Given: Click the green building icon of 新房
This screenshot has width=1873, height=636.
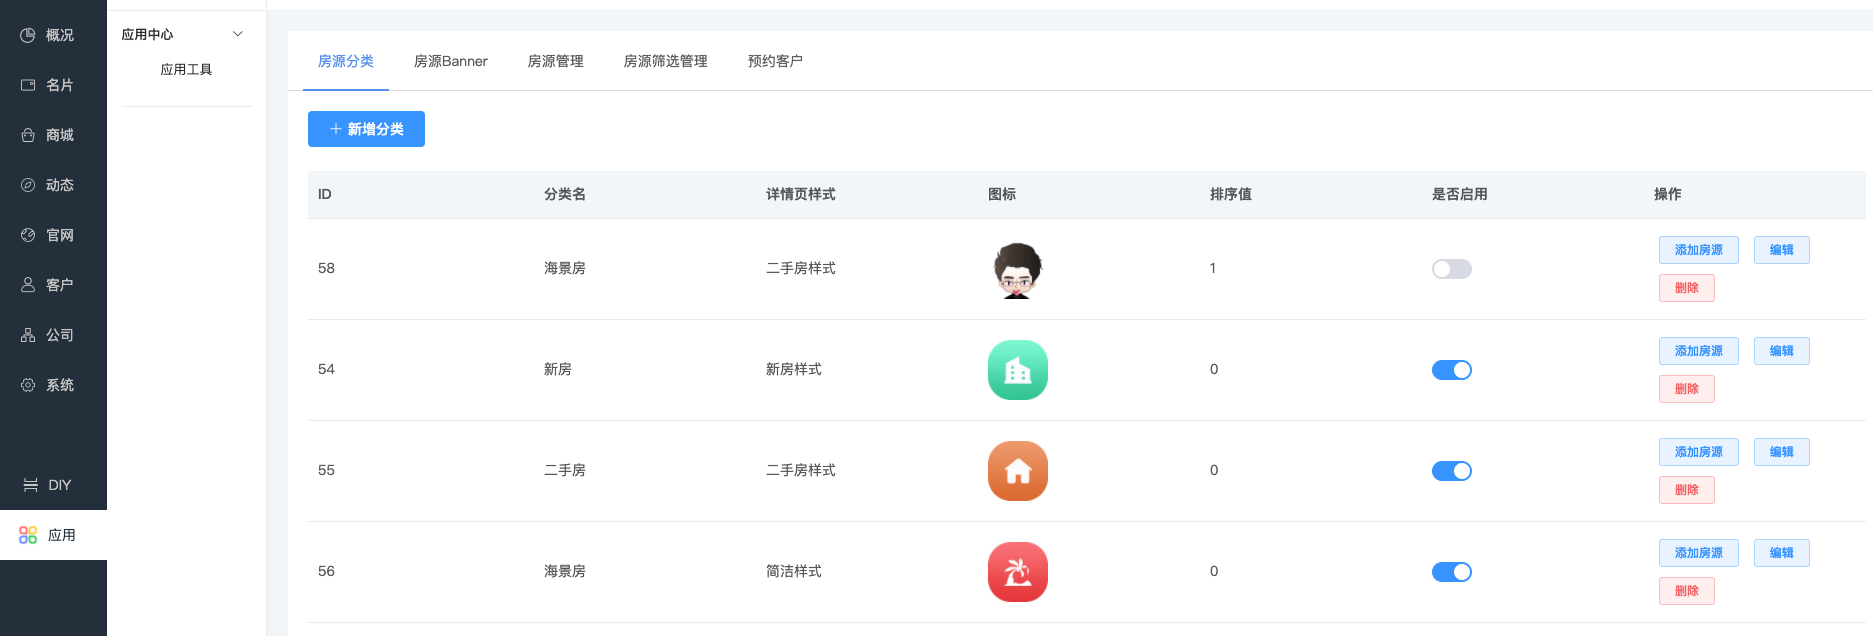Looking at the screenshot, I should pos(1018,370).
